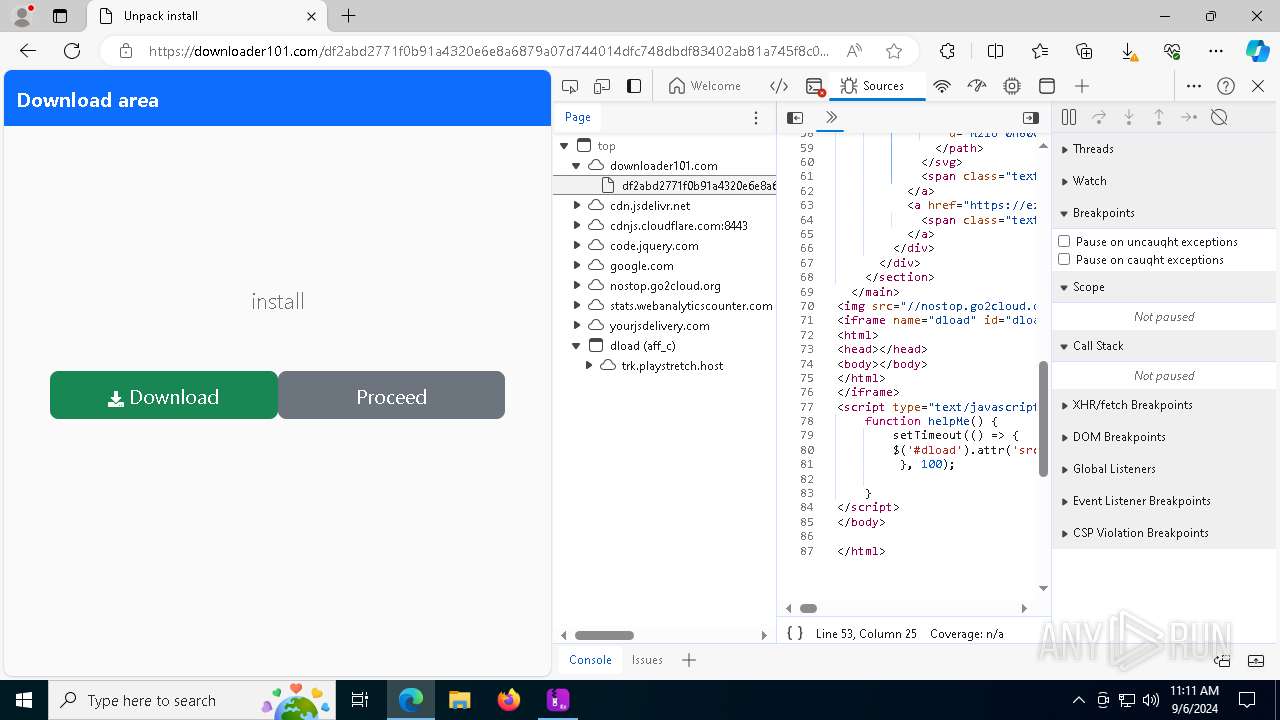This screenshot has height=720, width=1280.
Task: Pause script execution in debugger
Action: point(1069,117)
